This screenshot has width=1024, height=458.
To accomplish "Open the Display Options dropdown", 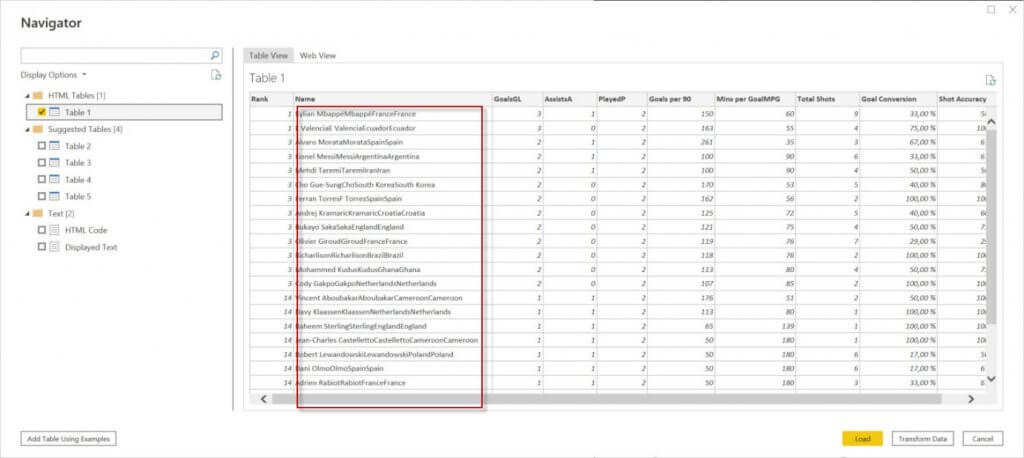I will 54,75.
